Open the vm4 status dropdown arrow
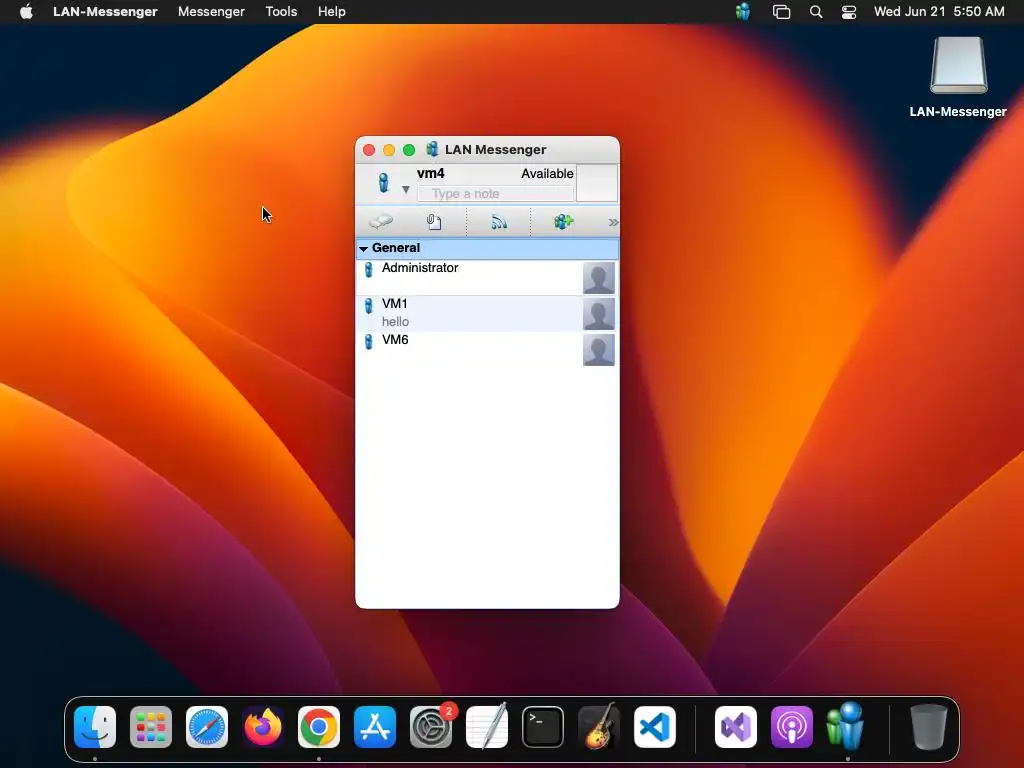Viewport: 1024px width, 768px height. tap(406, 189)
